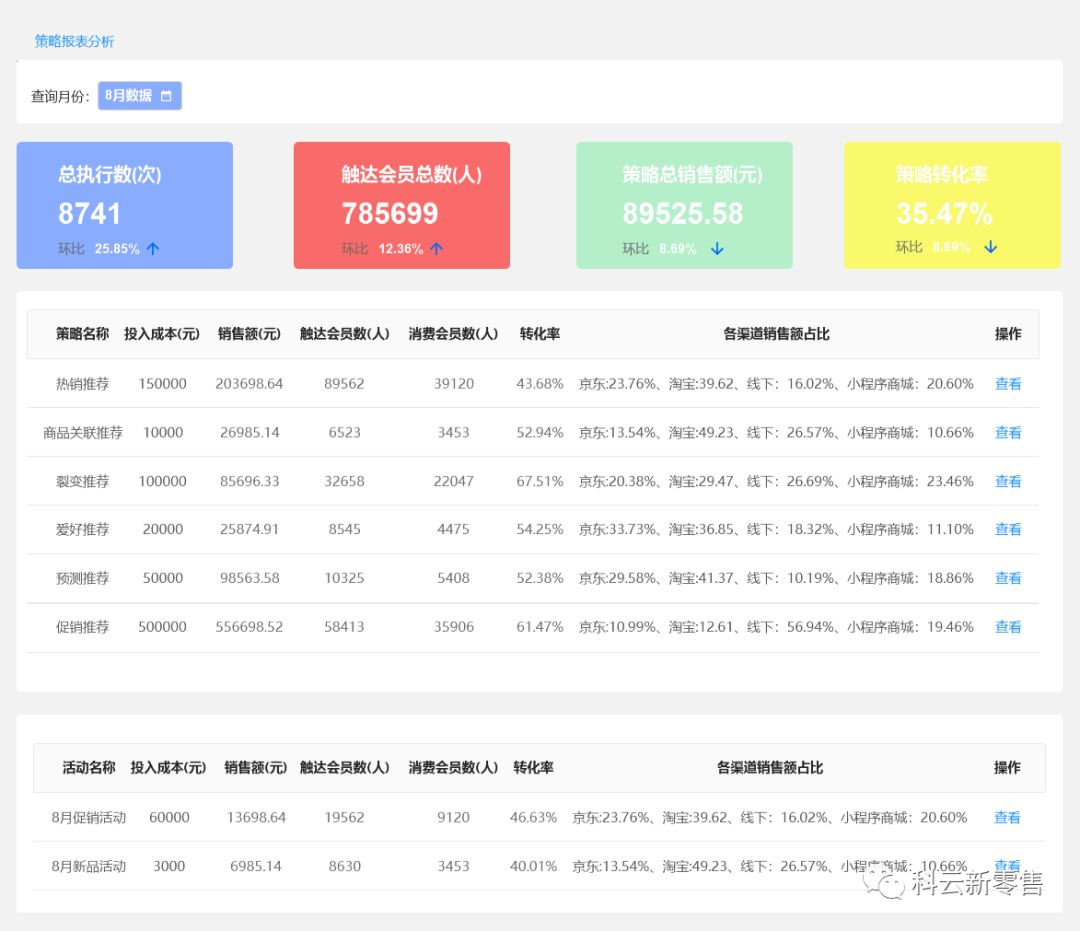Click the up arrow under 触达会员总数
Image resolution: width=1080 pixels, height=931 pixels.
(436, 249)
